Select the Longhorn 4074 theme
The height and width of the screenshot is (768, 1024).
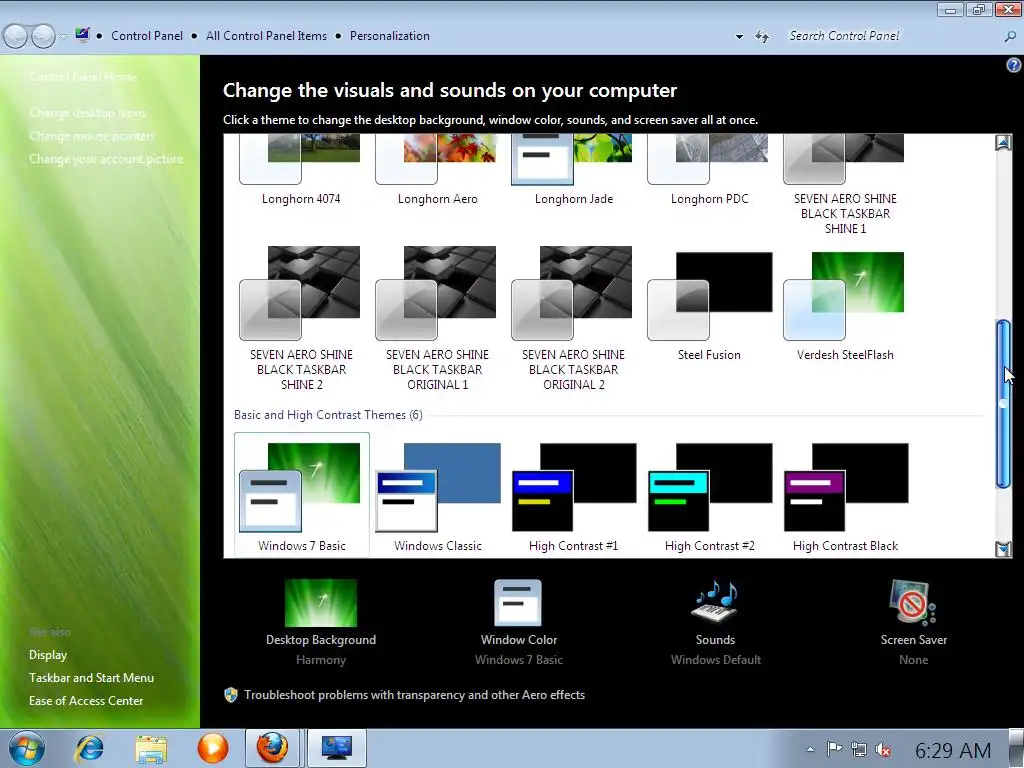click(x=300, y=170)
